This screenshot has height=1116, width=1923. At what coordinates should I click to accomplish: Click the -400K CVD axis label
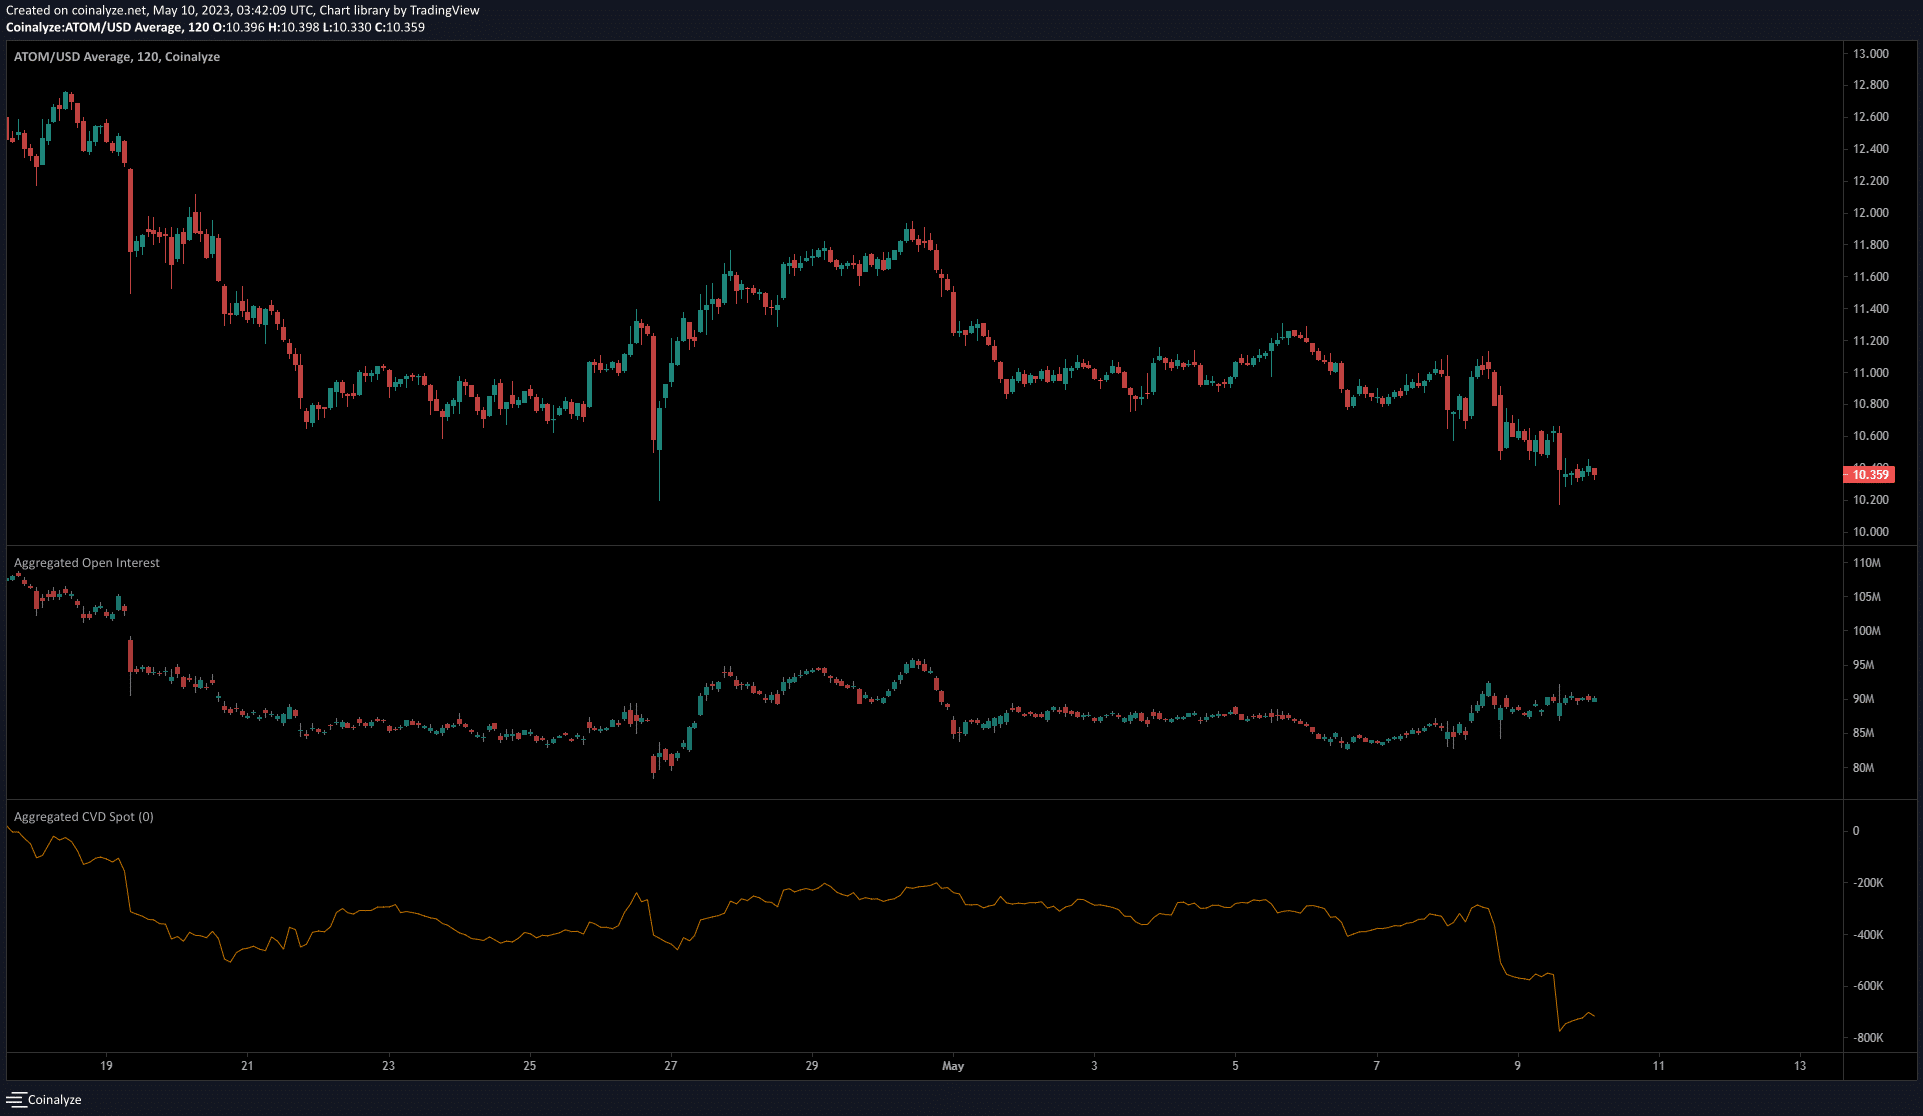coord(1867,935)
